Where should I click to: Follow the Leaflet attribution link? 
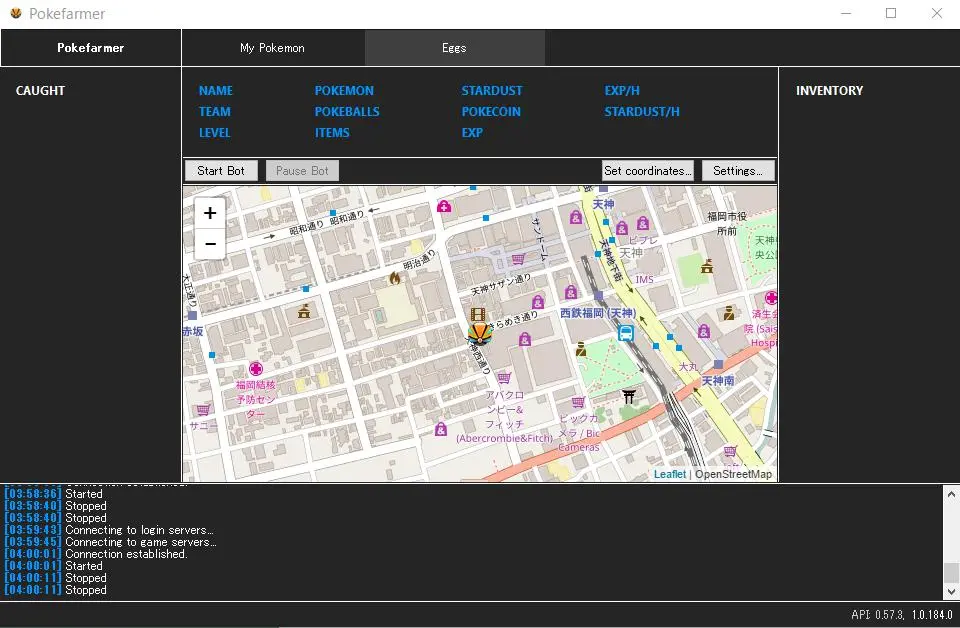coord(670,474)
